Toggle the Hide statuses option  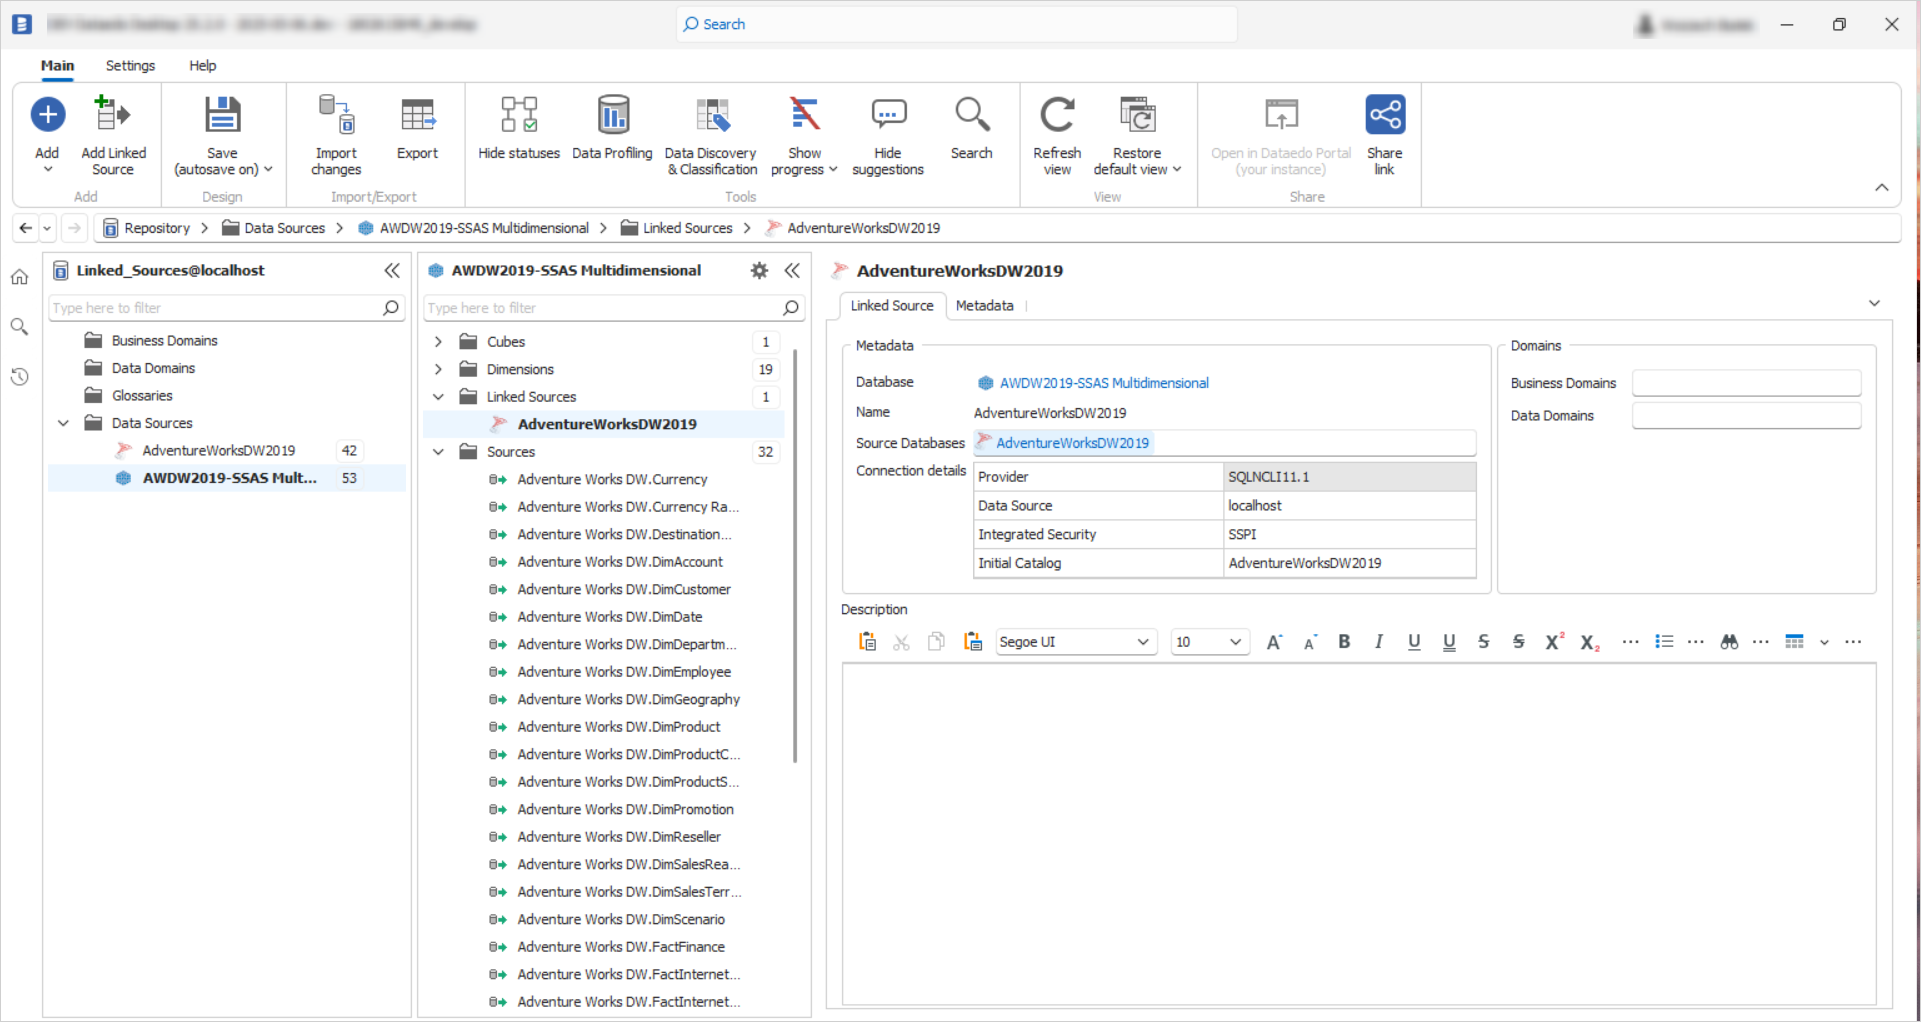(x=519, y=128)
